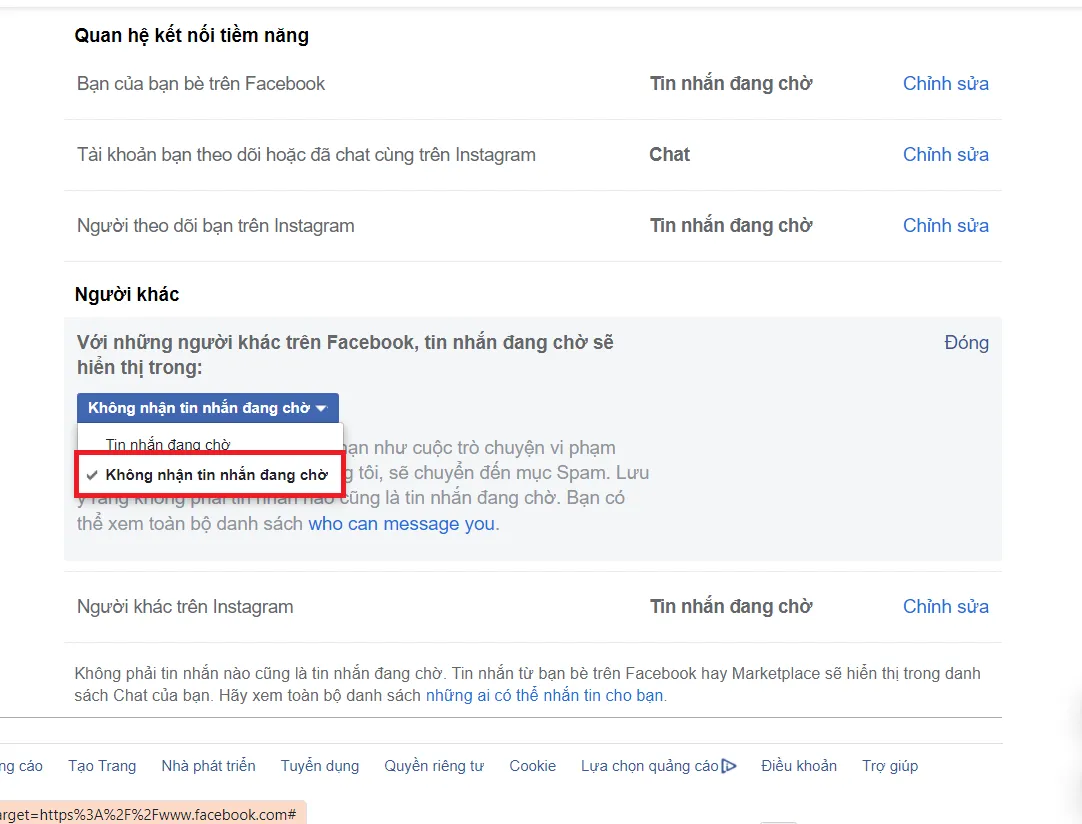Click Đóng to dismiss the settings panel
This screenshot has width=1082, height=824.
(x=966, y=342)
